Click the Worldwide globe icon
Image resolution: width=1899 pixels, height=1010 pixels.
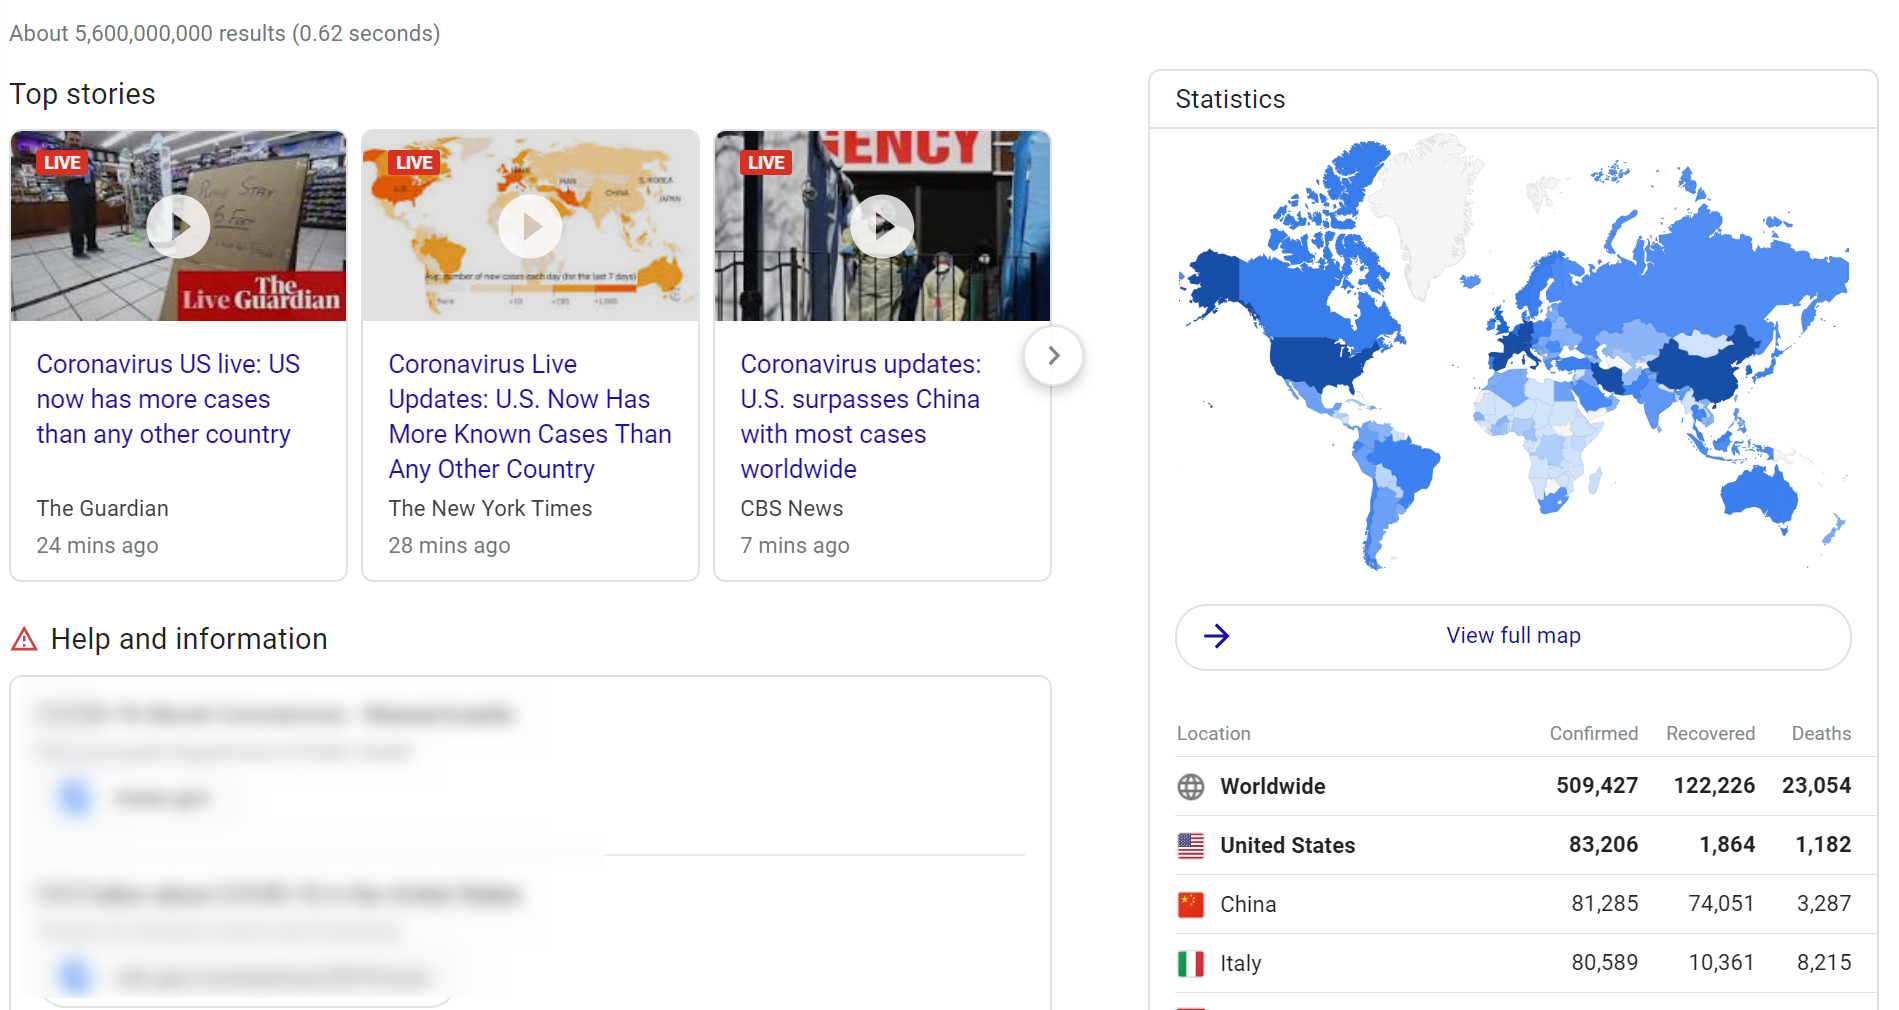[x=1191, y=787]
